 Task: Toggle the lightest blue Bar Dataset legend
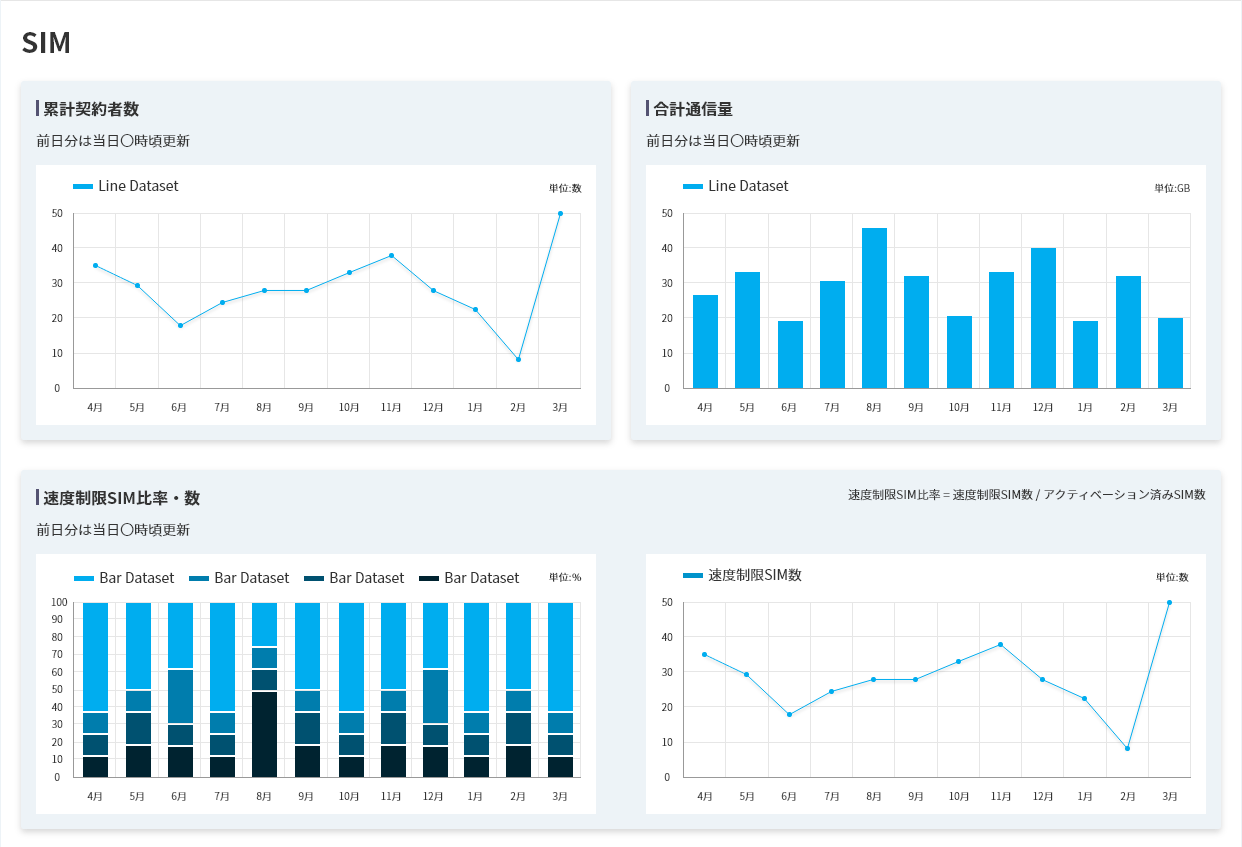(124, 578)
